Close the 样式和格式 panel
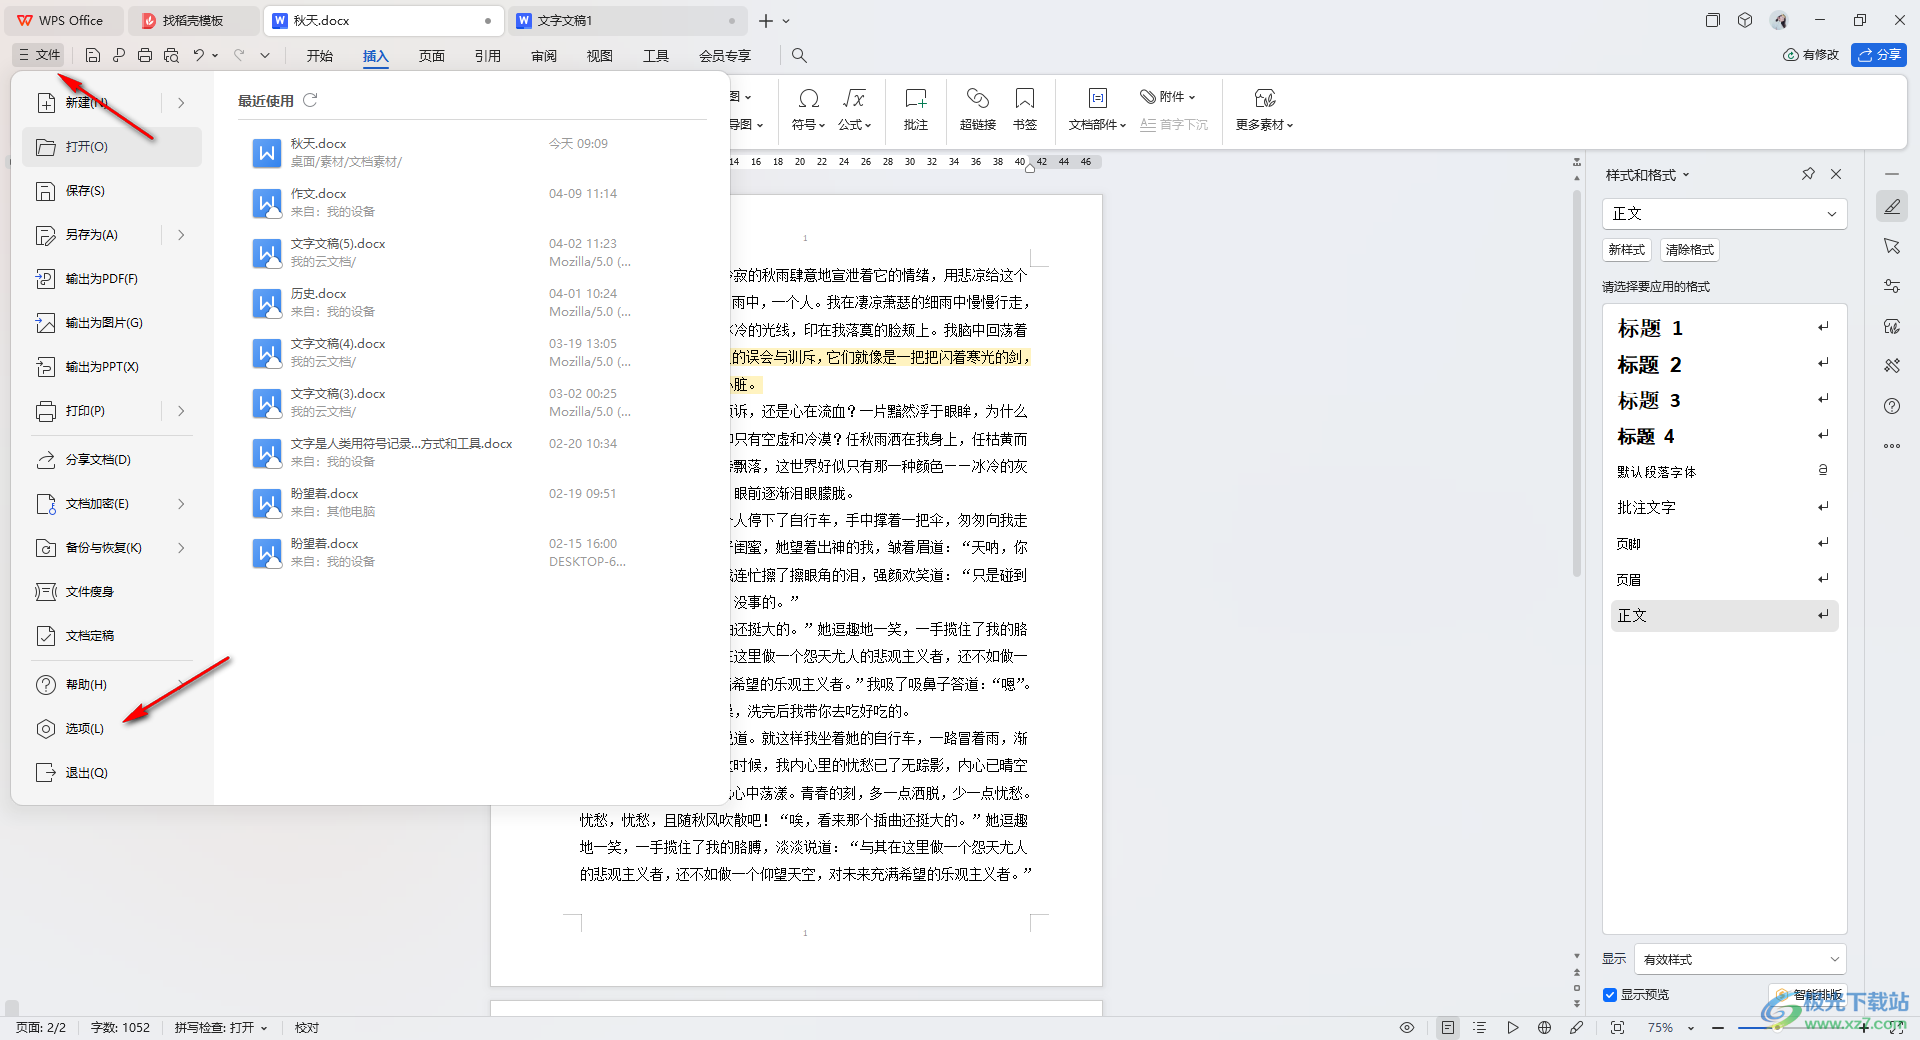The width and height of the screenshot is (1920, 1040). coord(1836,174)
